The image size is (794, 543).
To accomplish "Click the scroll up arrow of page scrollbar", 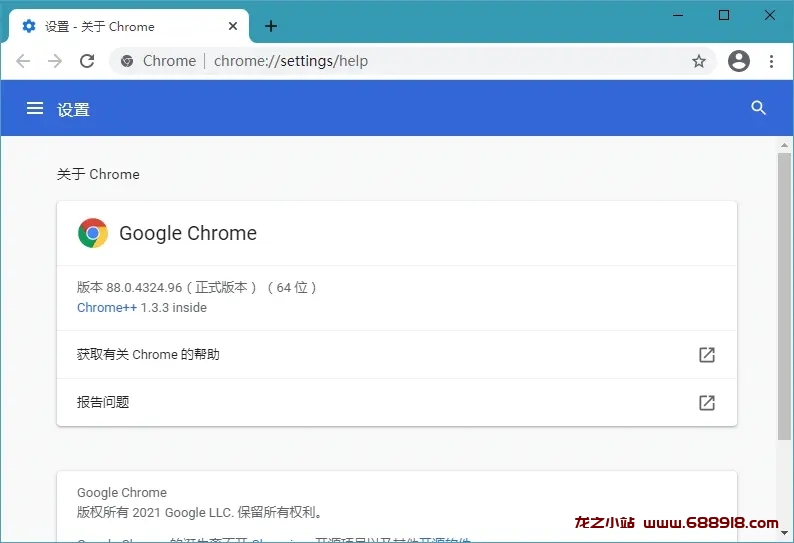I will tap(784, 145).
